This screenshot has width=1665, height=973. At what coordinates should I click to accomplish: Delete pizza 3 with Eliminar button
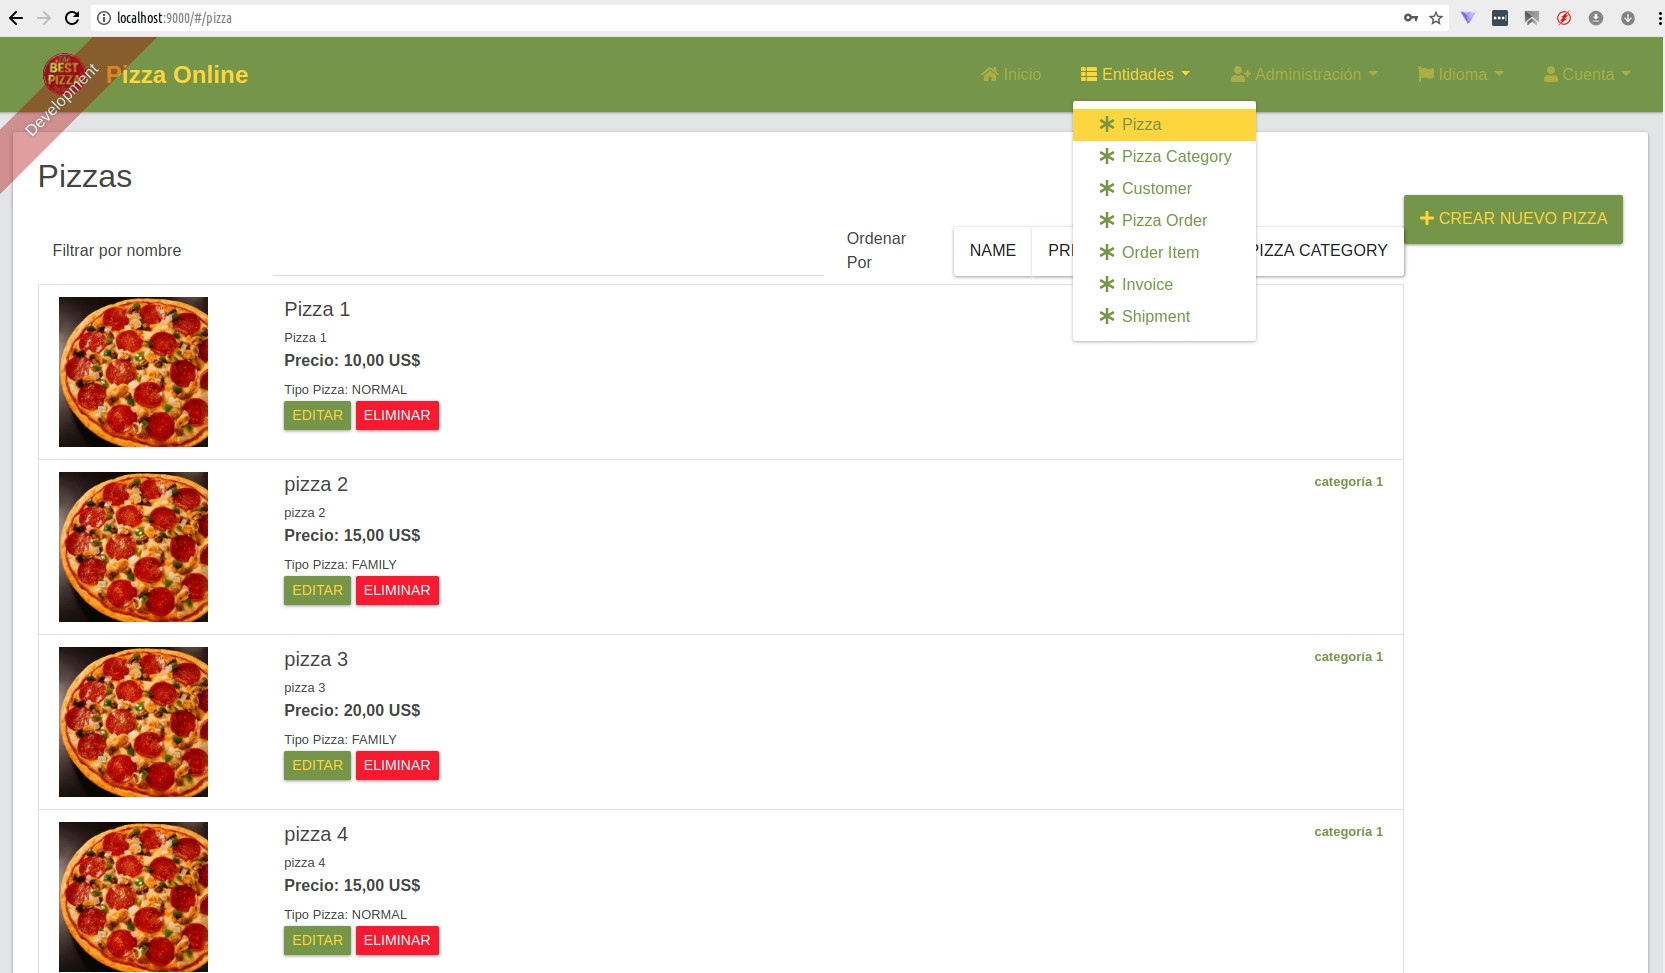coord(397,765)
